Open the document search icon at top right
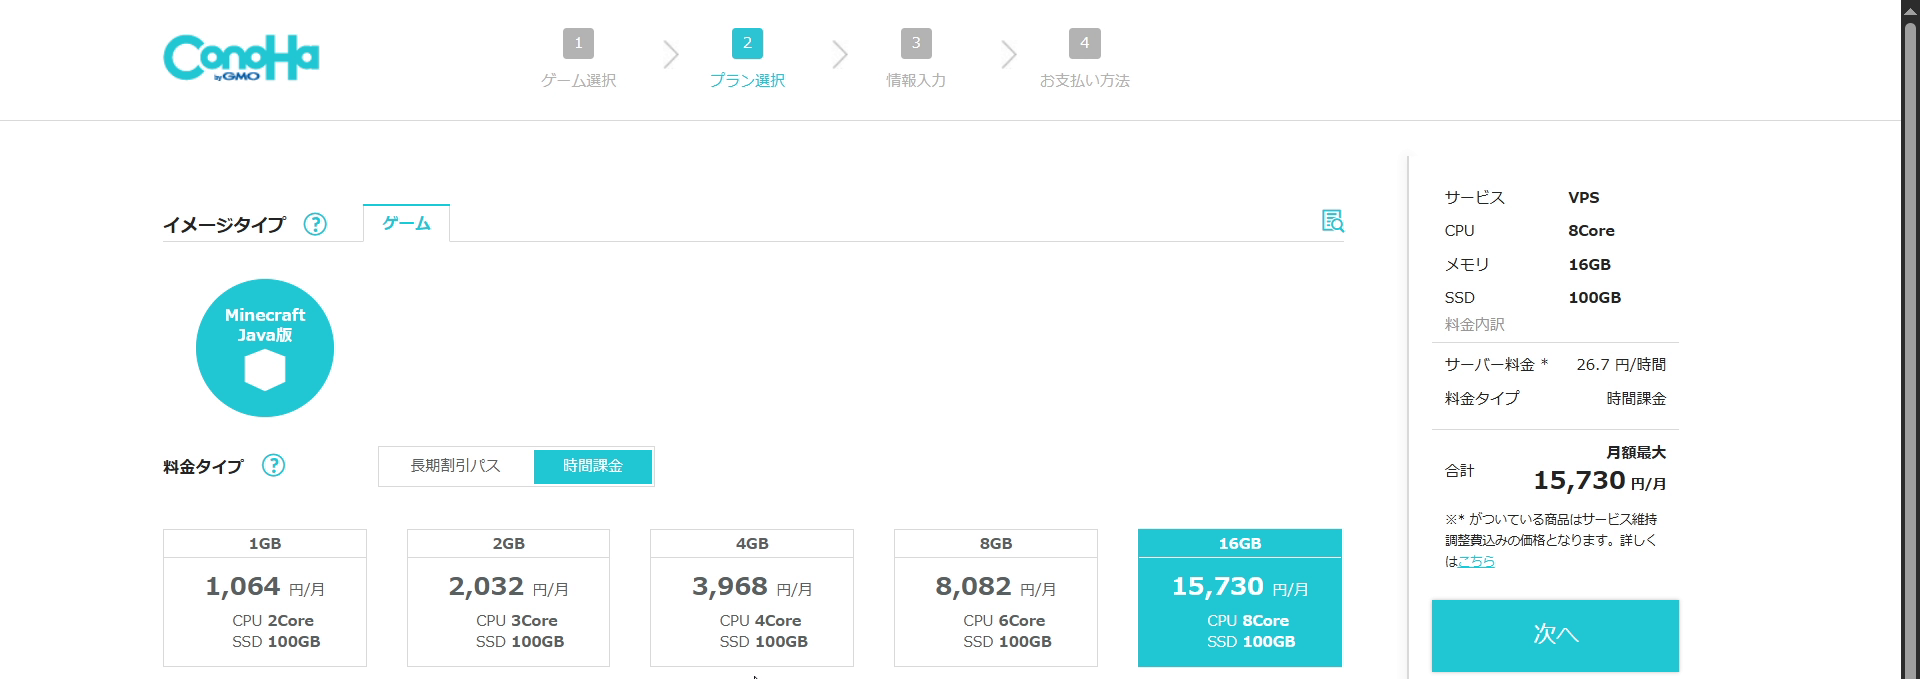This screenshot has height=679, width=1920. (x=1332, y=221)
